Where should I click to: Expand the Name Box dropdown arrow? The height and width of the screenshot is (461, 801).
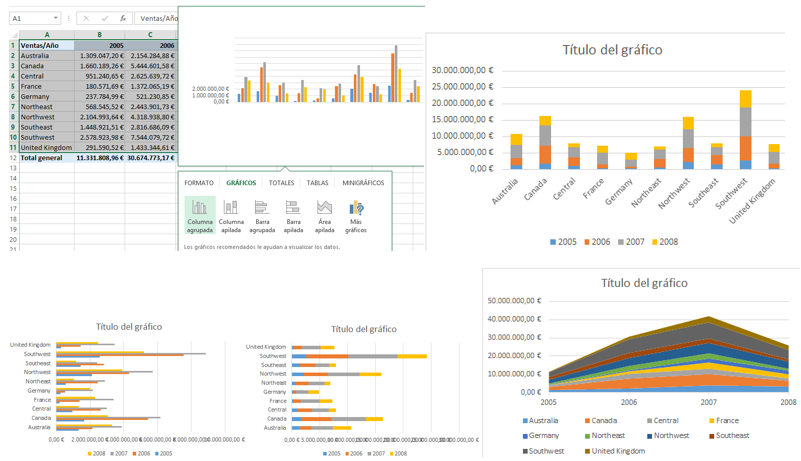point(56,18)
